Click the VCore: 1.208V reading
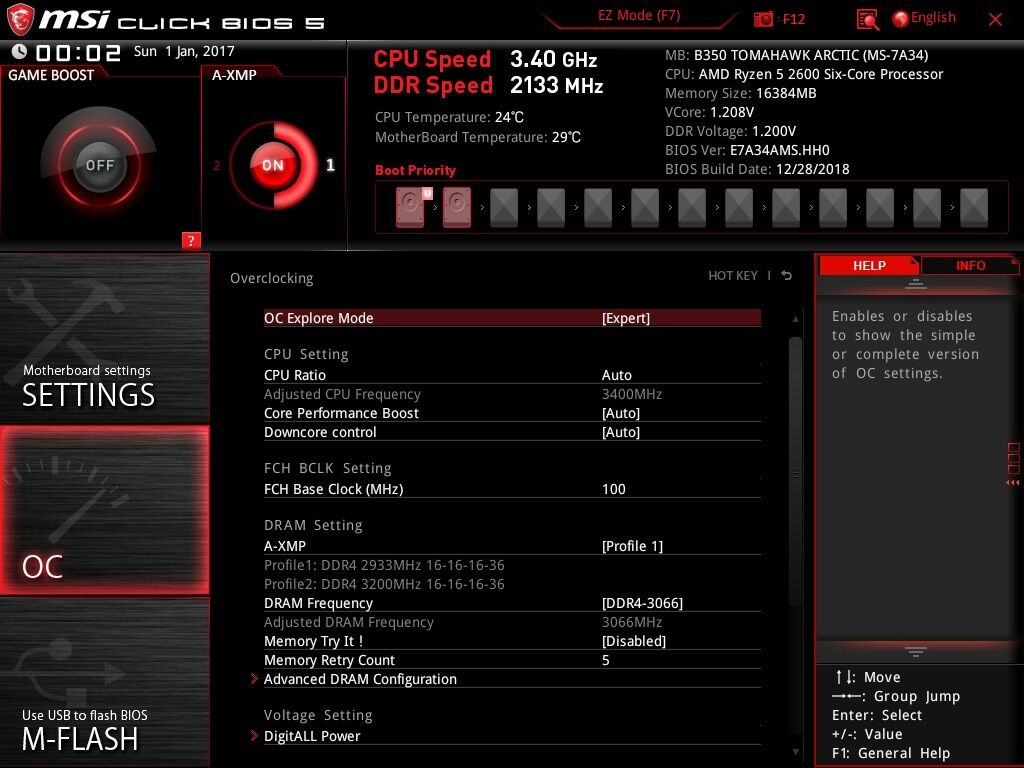Viewport: 1024px width, 768px height. point(709,112)
